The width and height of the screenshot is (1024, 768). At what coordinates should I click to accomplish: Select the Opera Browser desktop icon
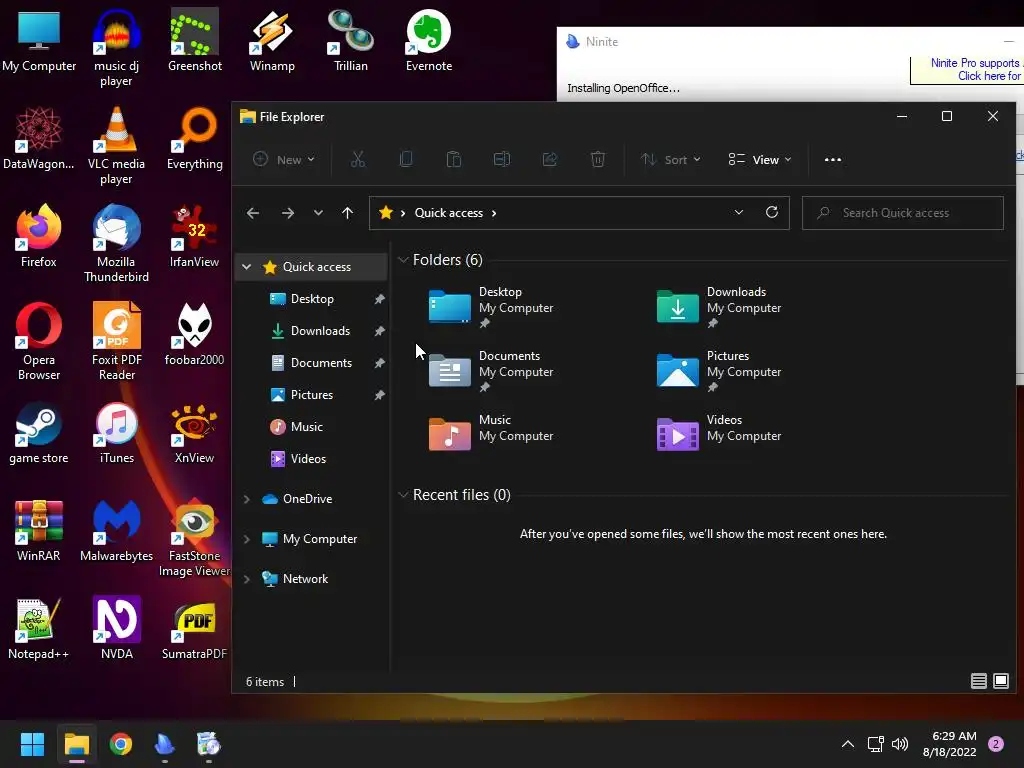pyautogui.click(x=39, y=342)
